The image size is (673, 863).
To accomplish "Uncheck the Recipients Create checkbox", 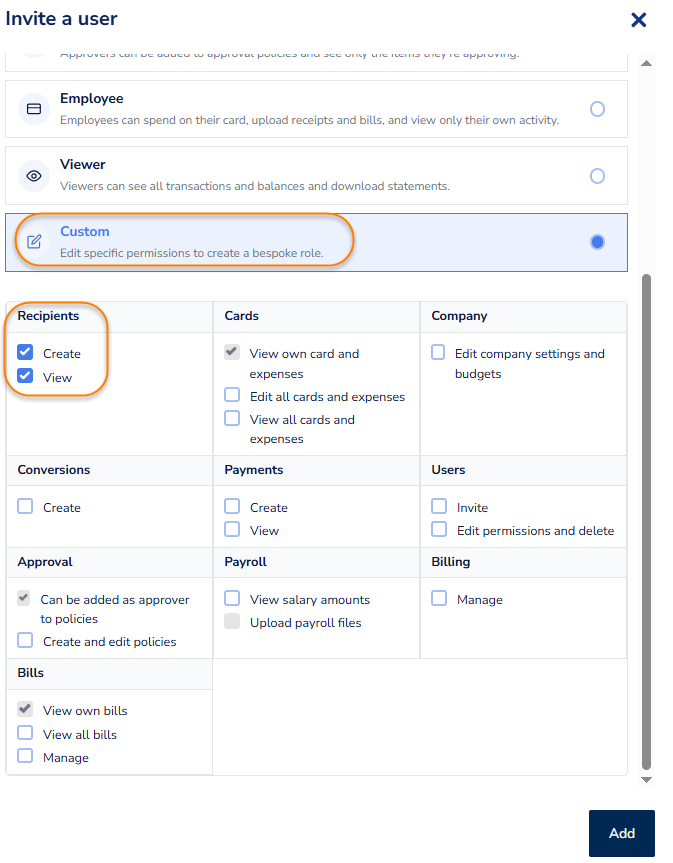I will [x=26, y=353].
